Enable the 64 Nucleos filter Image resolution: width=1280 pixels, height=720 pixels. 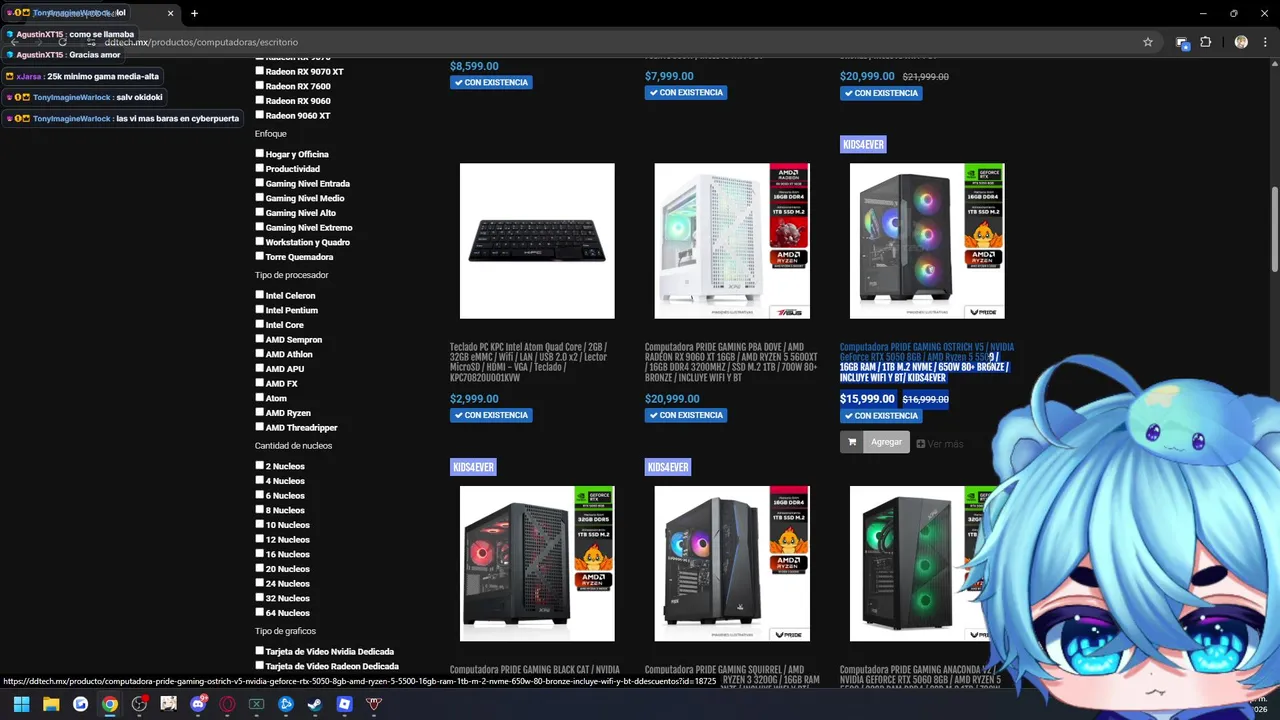260,612
